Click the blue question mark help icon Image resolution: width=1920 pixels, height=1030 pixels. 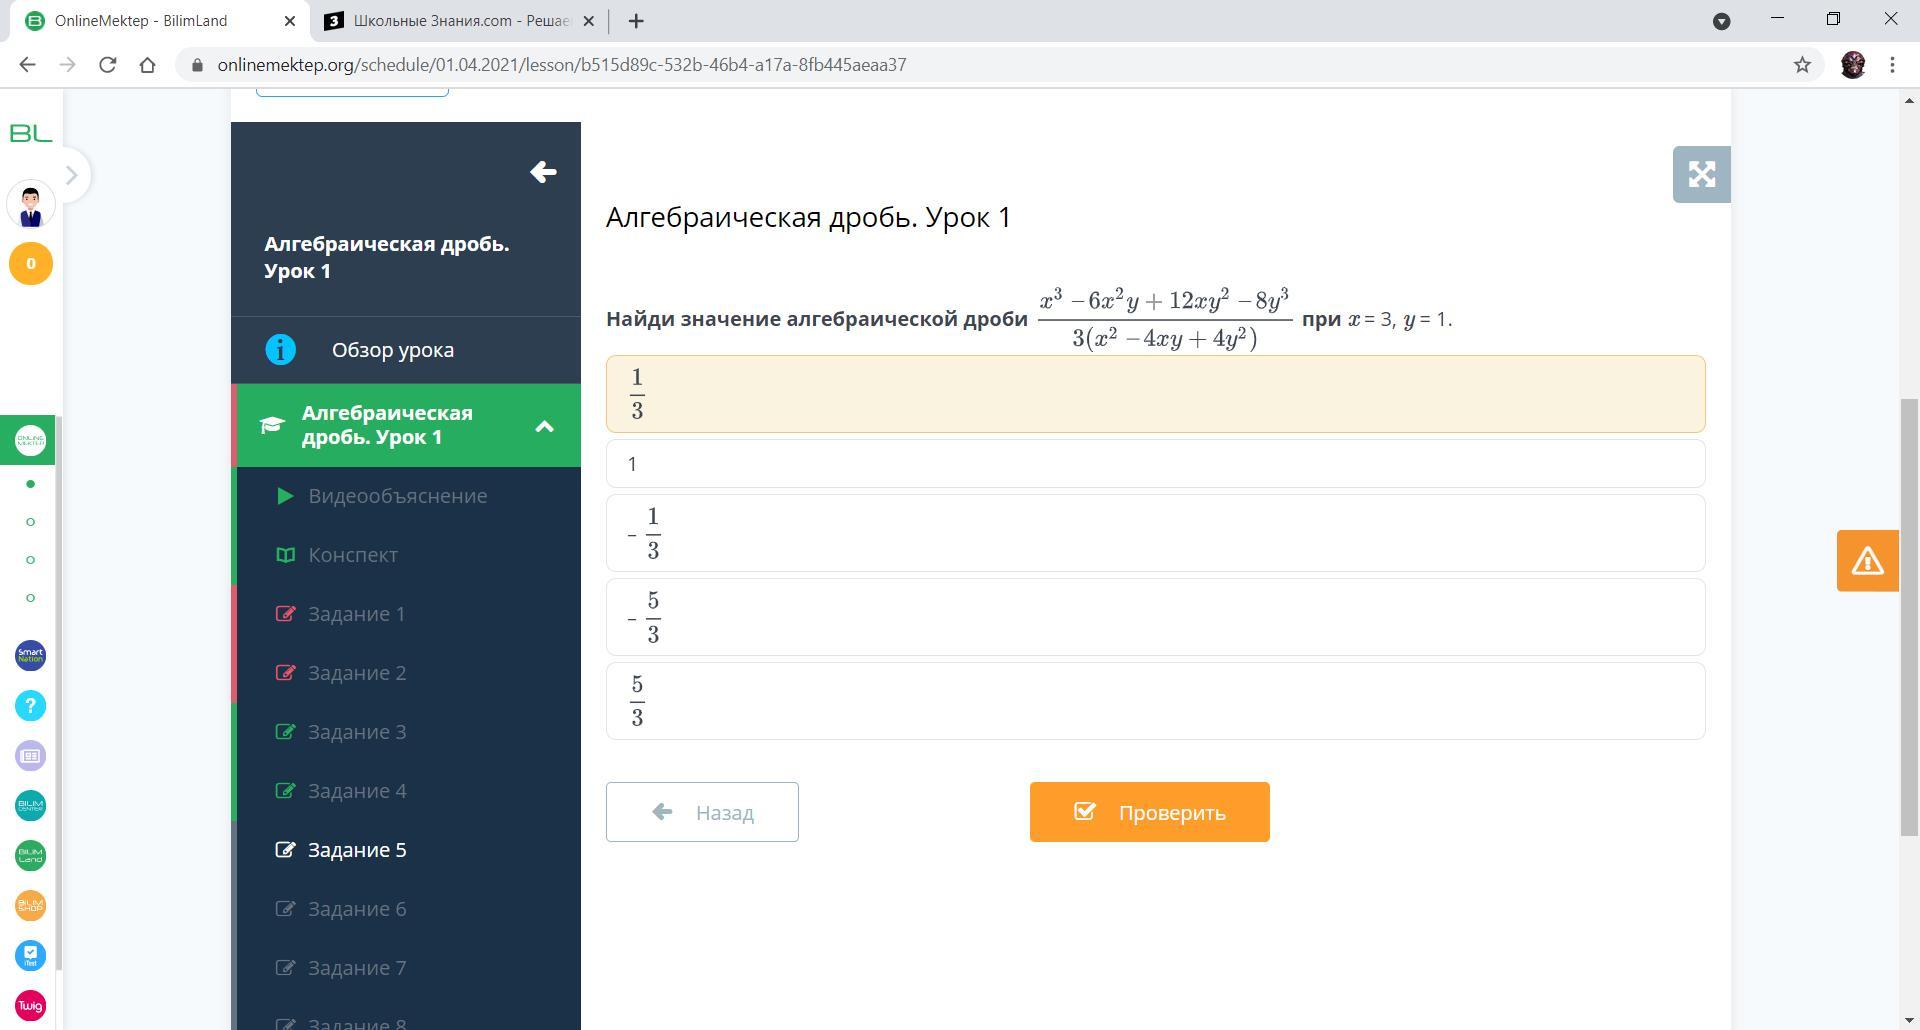point(30,706)
